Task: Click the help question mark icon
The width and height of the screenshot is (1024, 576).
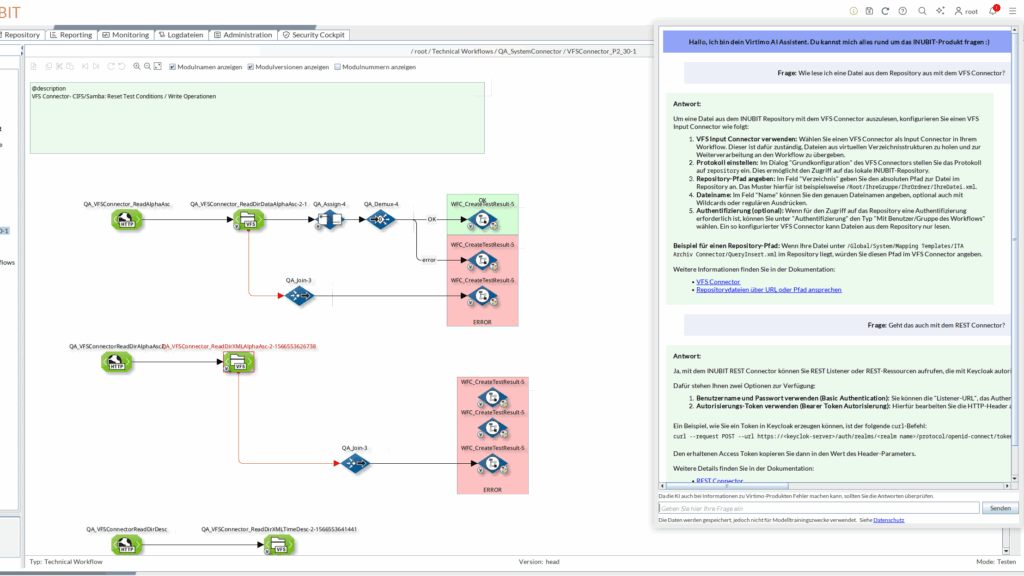Action: click(x=904, y=11)
